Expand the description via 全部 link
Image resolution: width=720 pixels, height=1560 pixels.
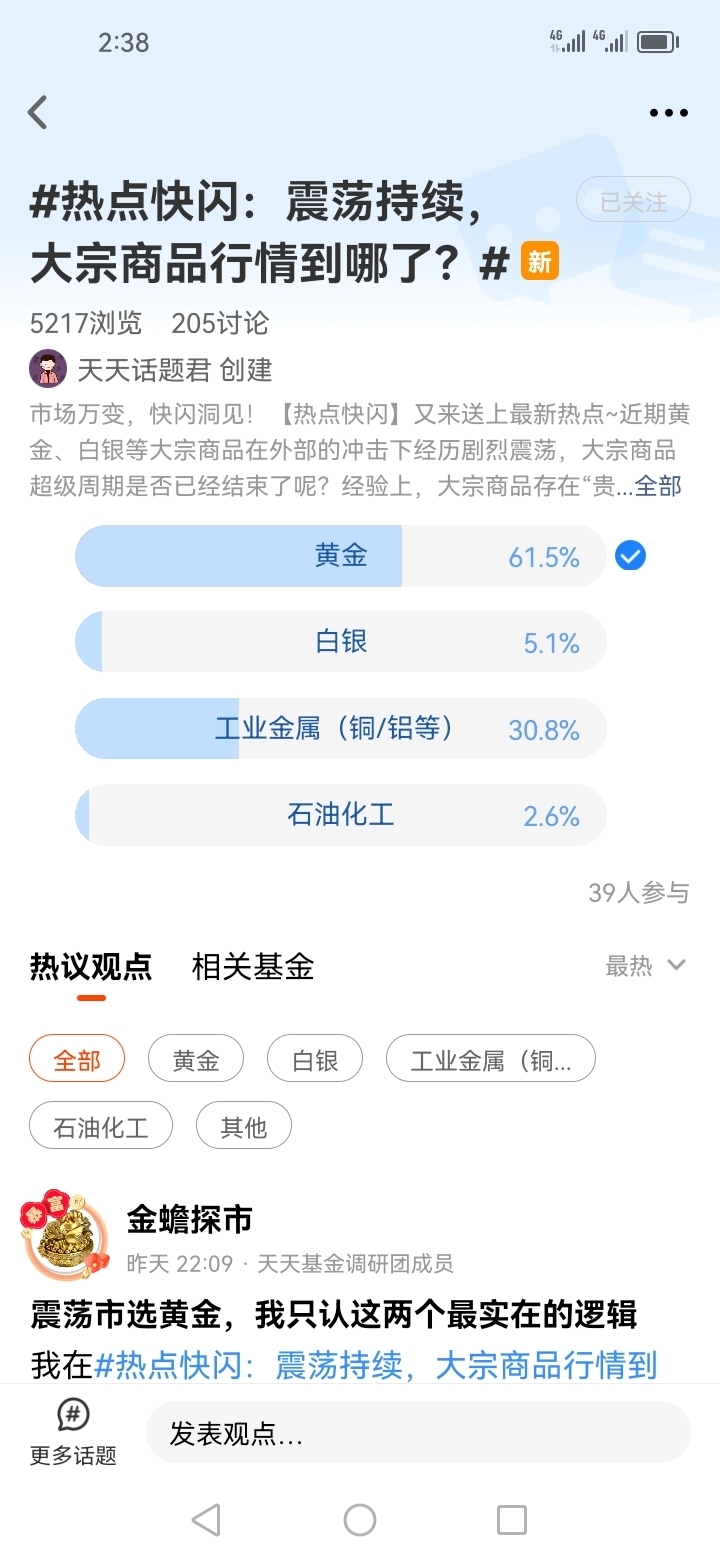[x=658, y=487]
